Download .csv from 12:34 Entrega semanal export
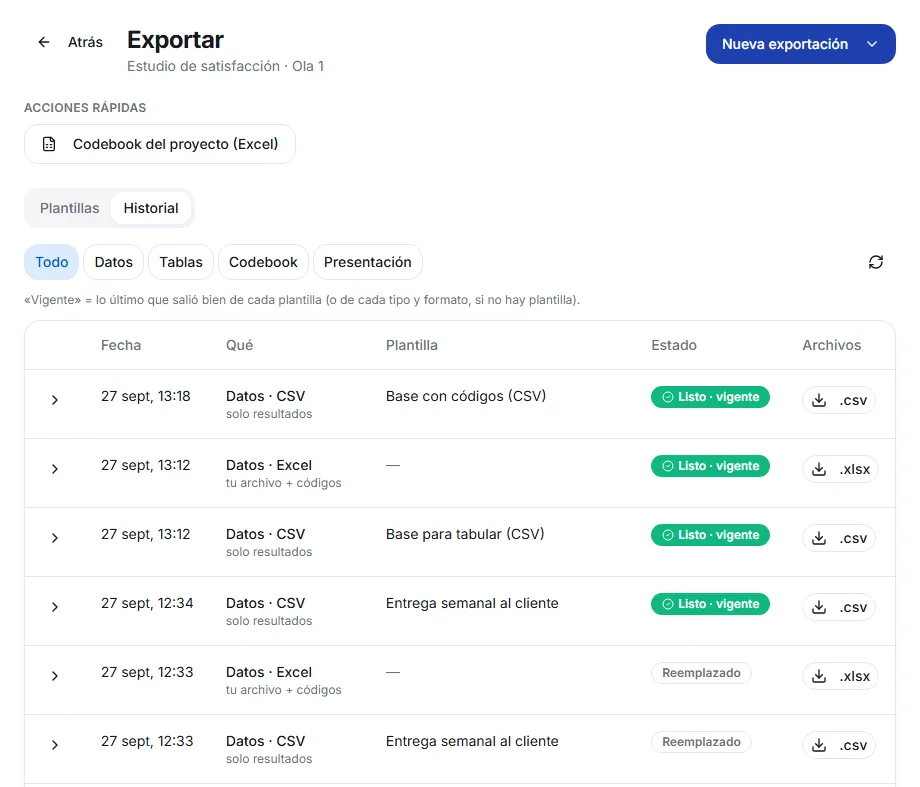 839,607
